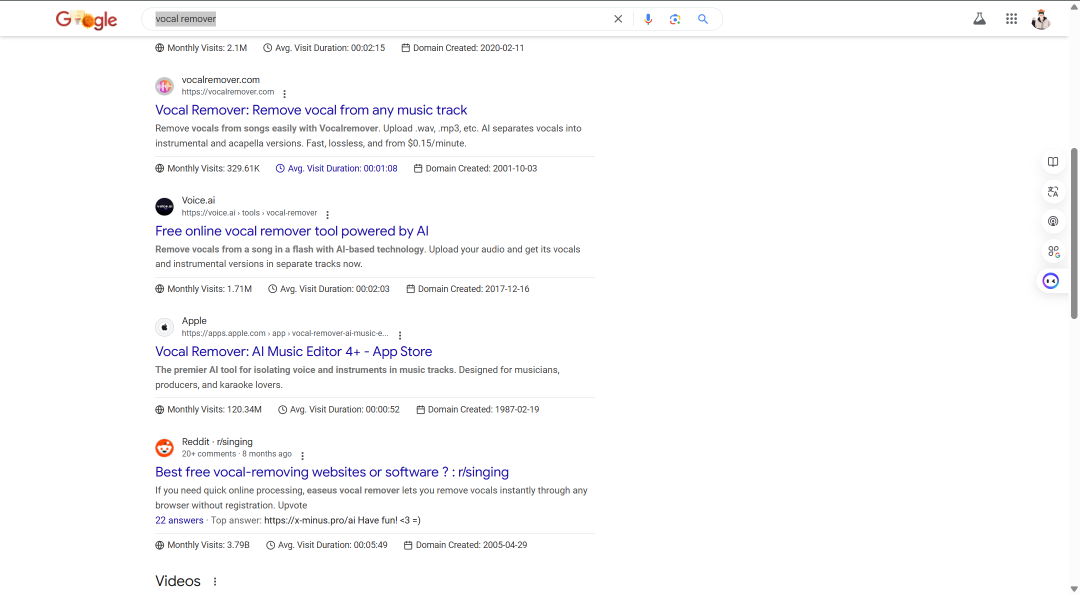
Task: Open Vocal Remover: AI Music Editor App Store link
Action: coord(293,351)
